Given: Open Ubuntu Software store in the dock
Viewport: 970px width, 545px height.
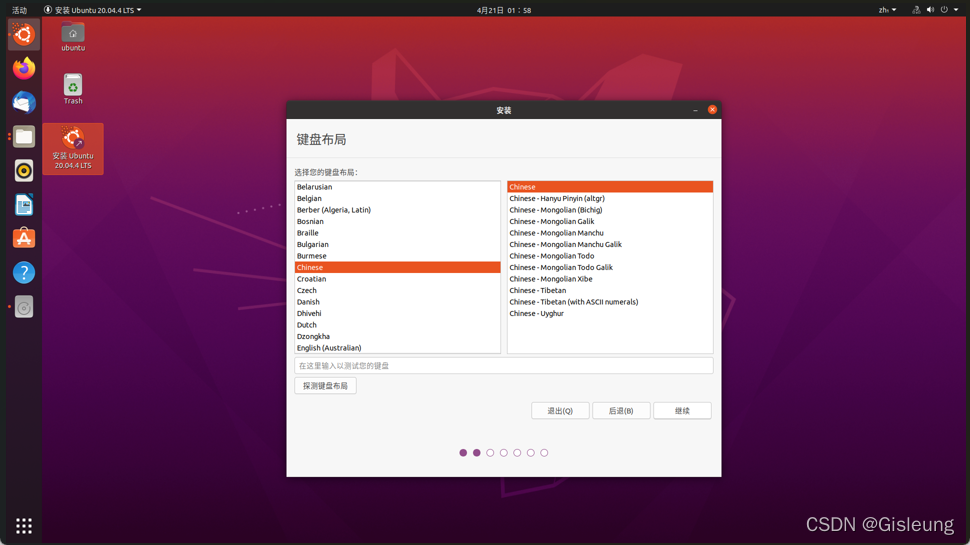Looking at the screenshot, I should (x=24, y=239).
